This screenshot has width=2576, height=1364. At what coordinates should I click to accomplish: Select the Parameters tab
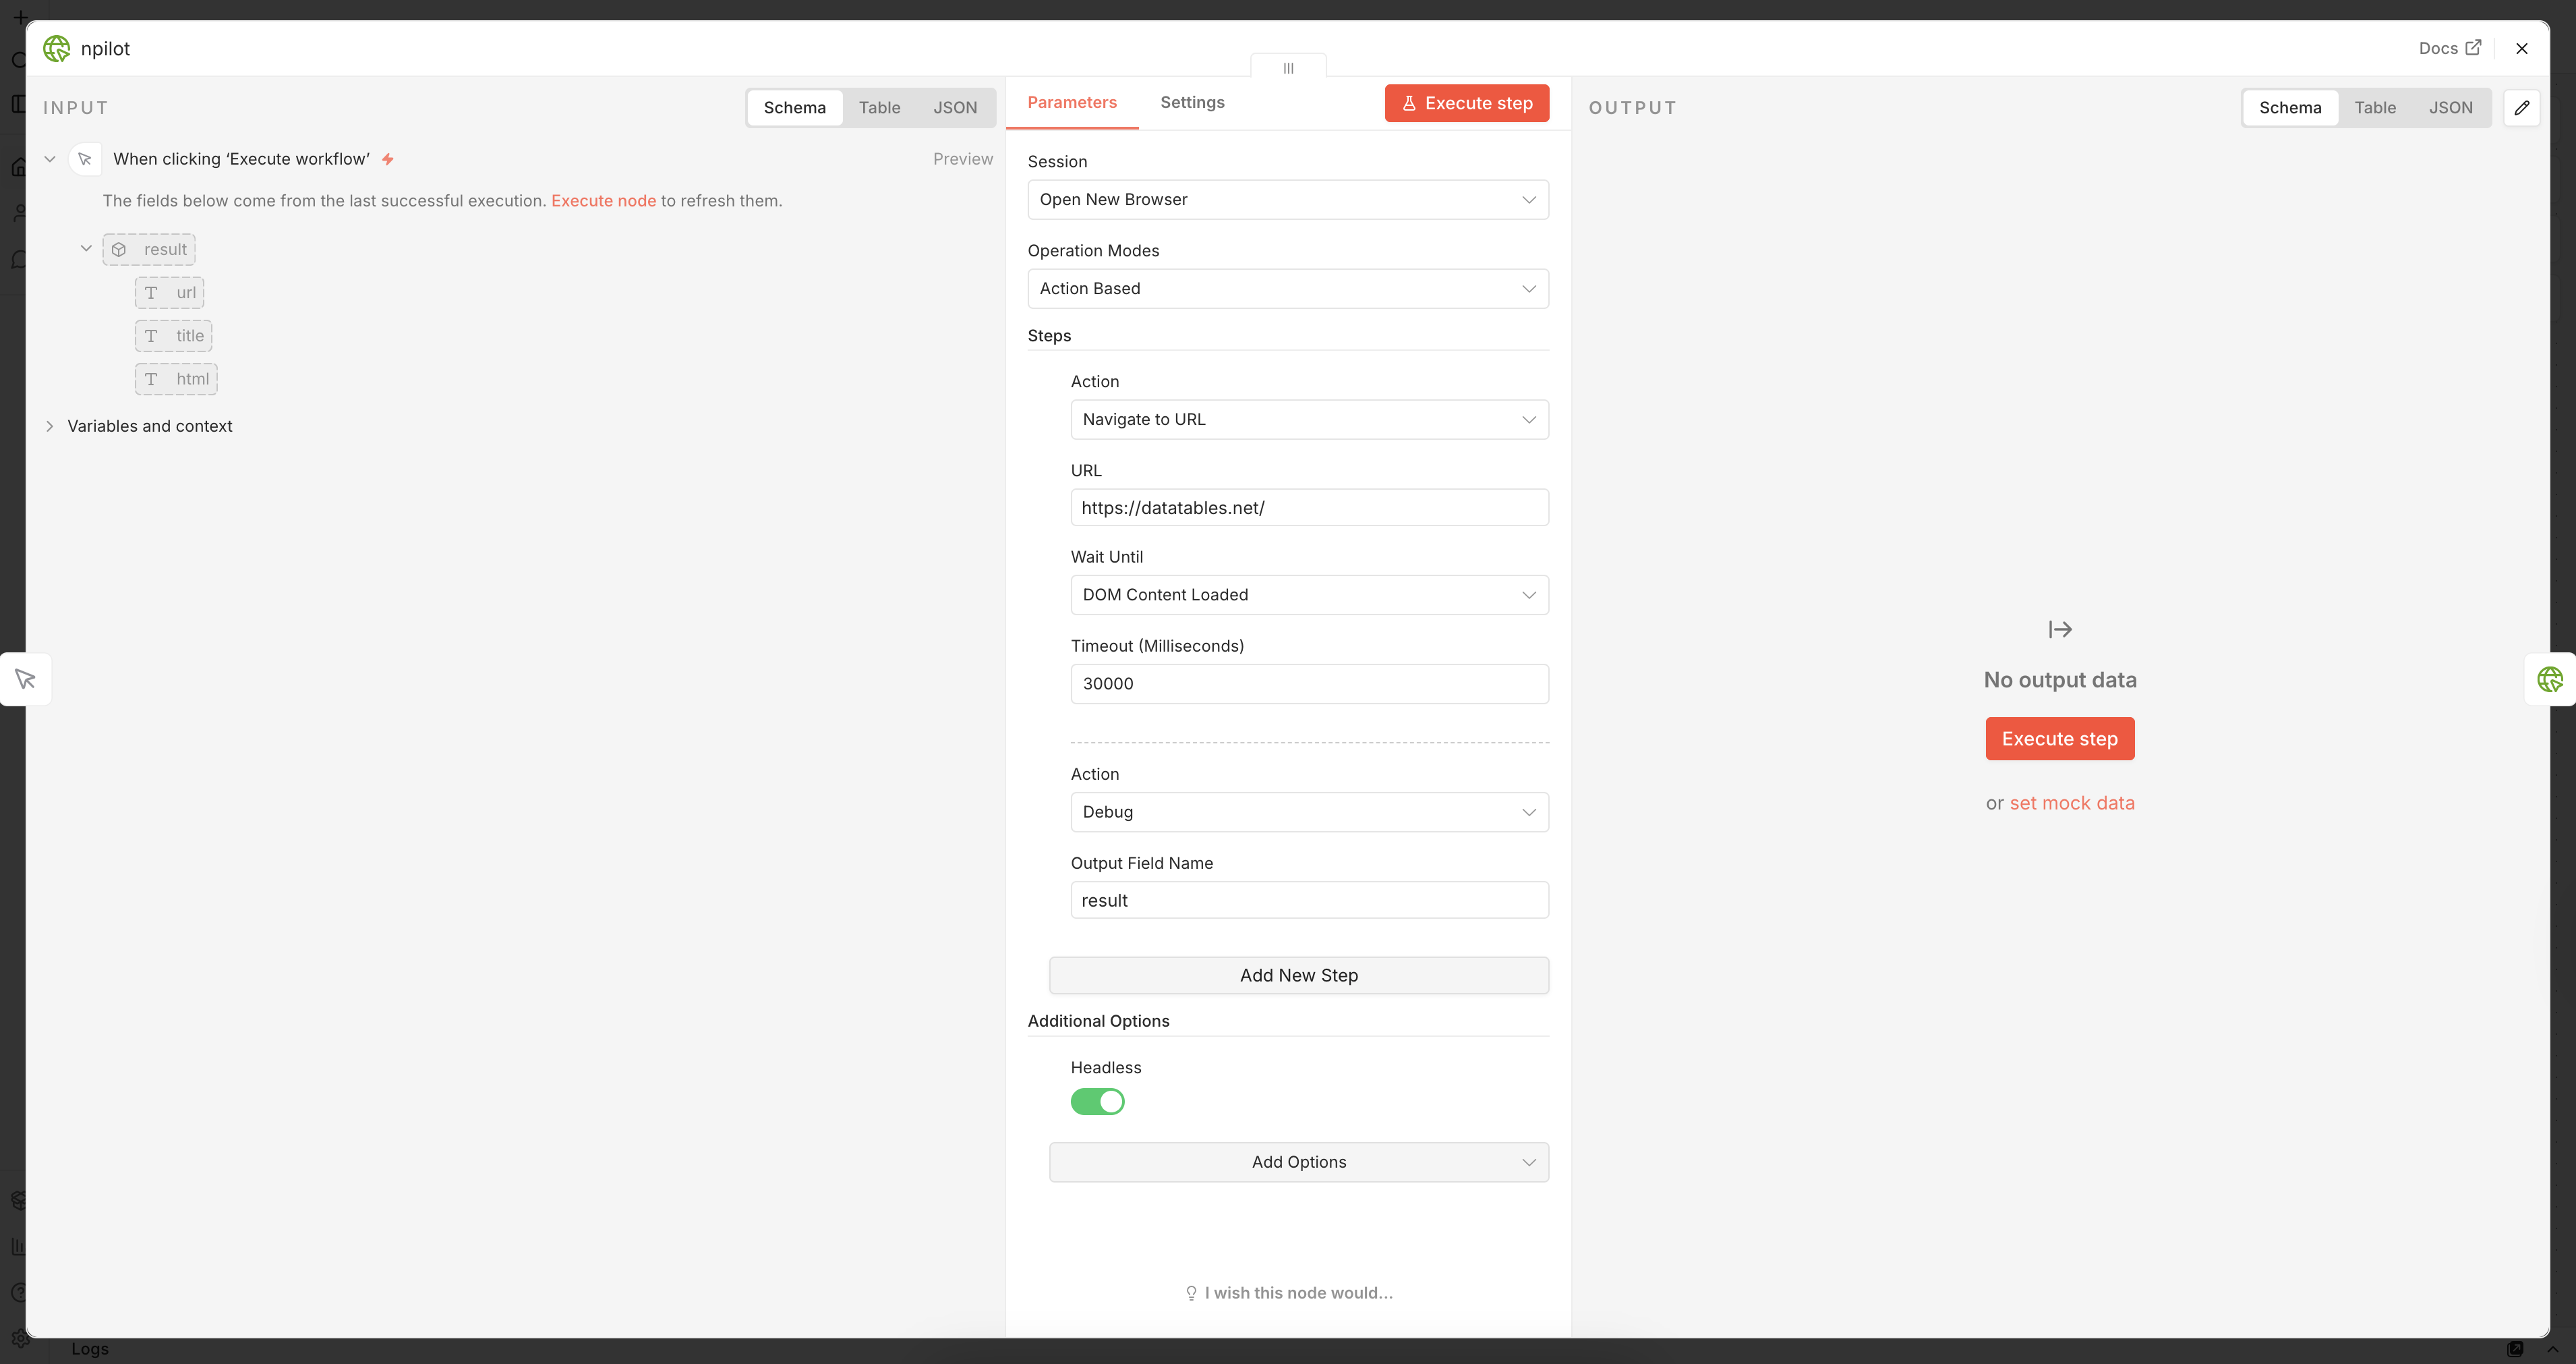1072,102
